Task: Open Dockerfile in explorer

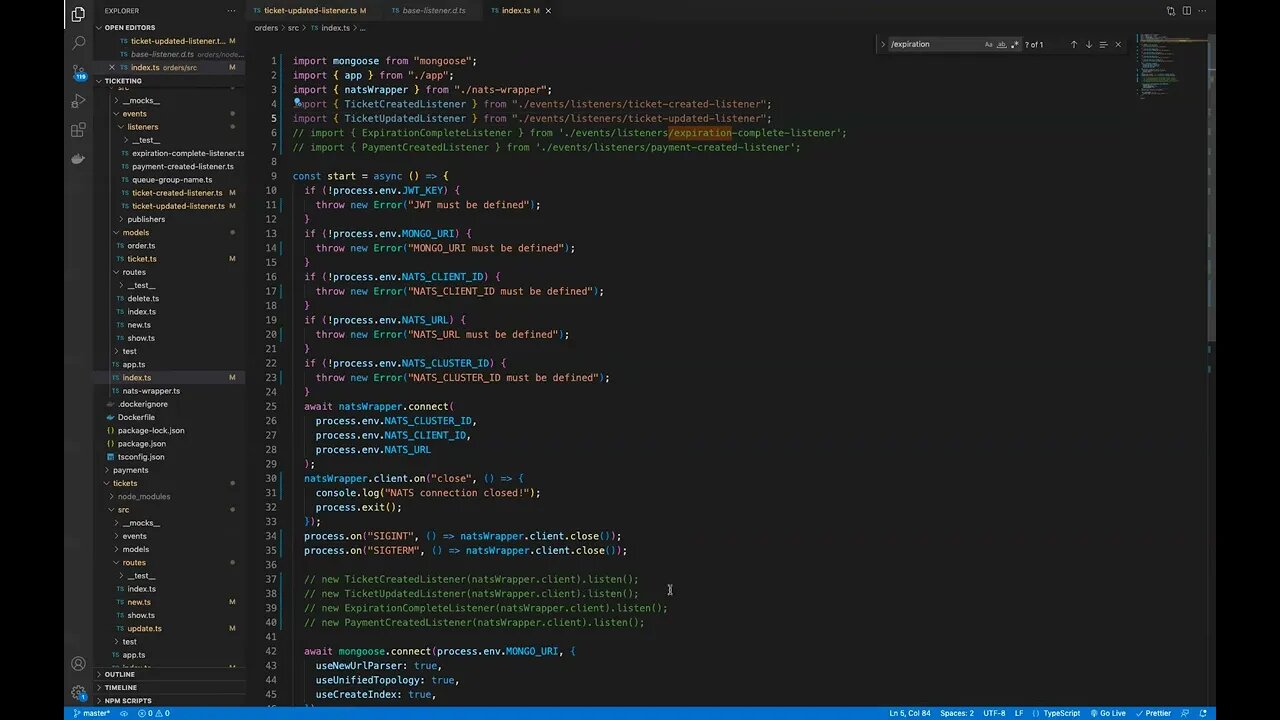Action: pyautogui.click(x=136, y=417)
